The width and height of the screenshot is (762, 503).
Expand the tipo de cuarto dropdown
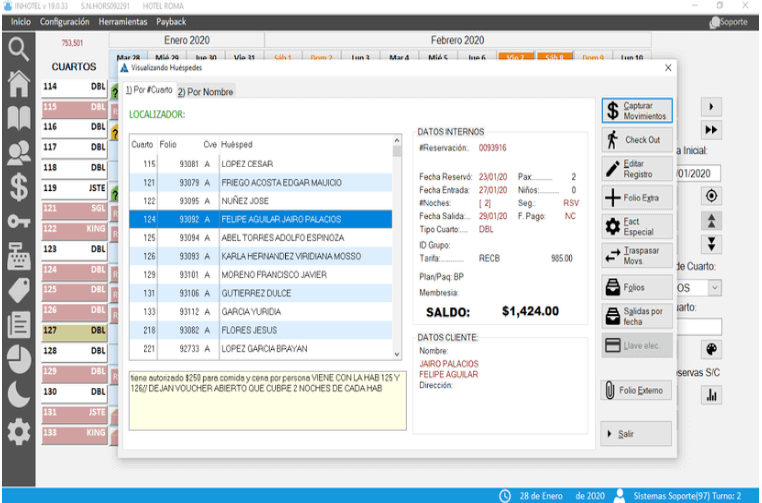(x=715, y=287)
